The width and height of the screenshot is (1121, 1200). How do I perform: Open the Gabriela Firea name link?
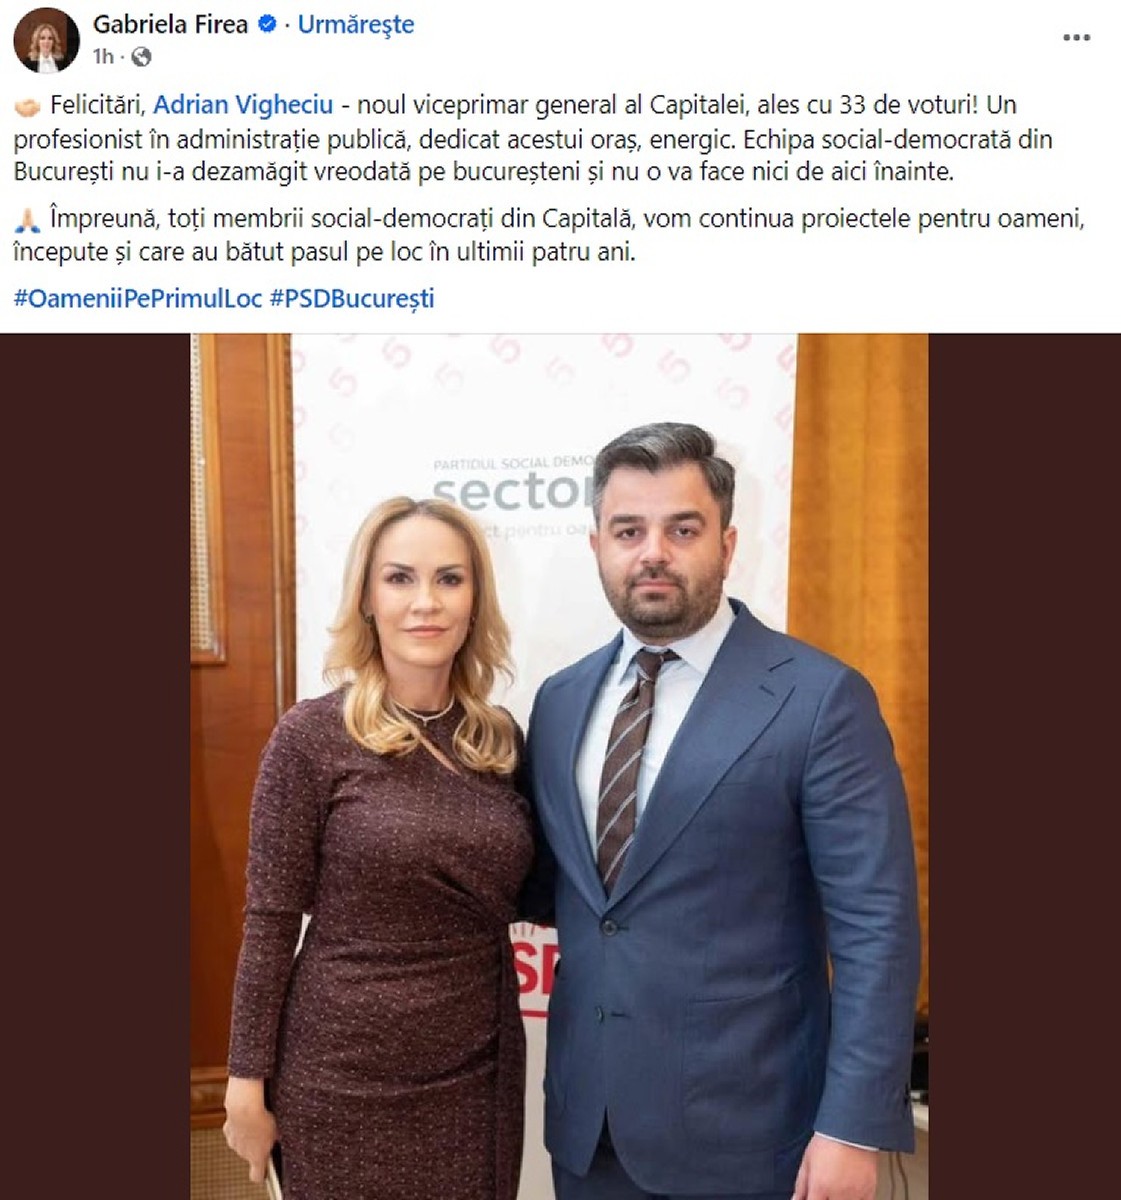pos(170,25)
